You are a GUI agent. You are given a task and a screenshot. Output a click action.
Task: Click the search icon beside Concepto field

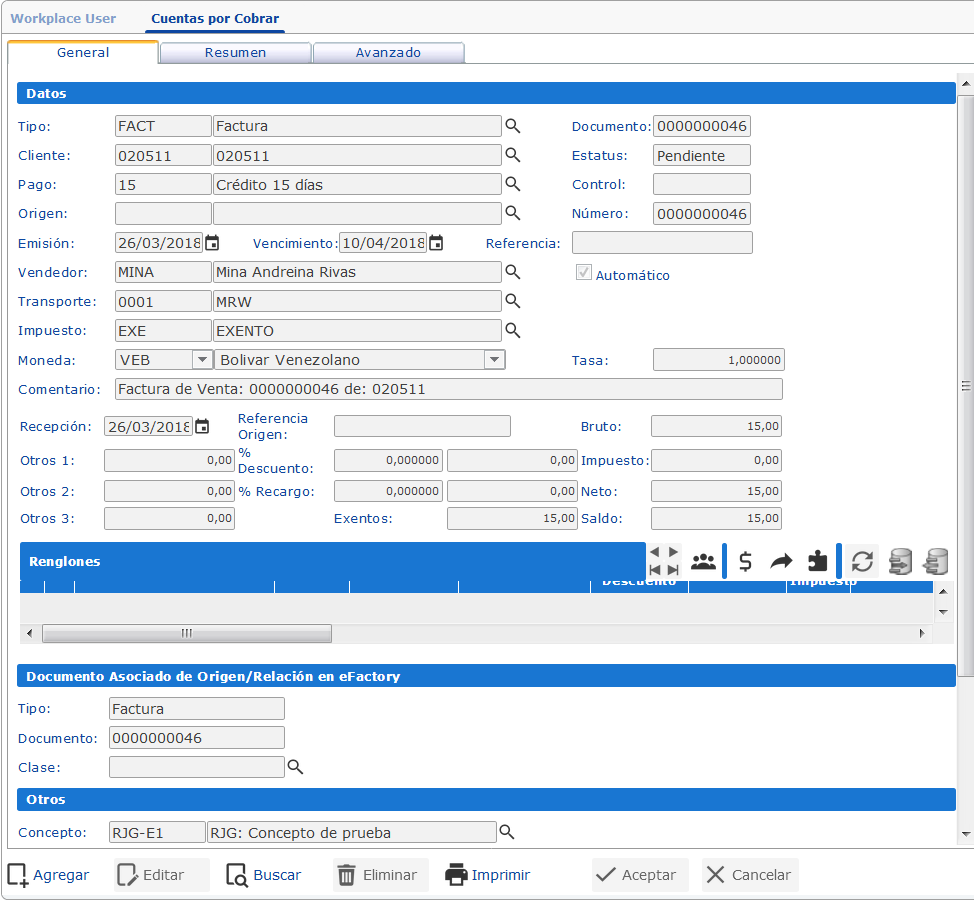click(506, 832)
